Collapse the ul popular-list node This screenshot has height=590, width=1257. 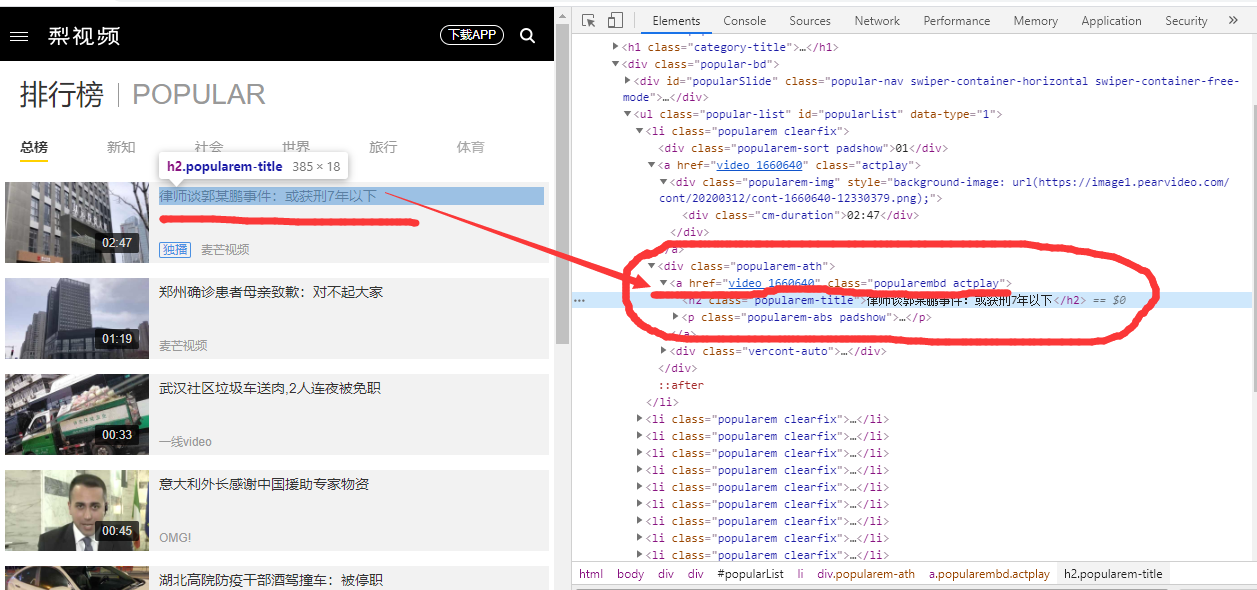click(x=628, y=114)
